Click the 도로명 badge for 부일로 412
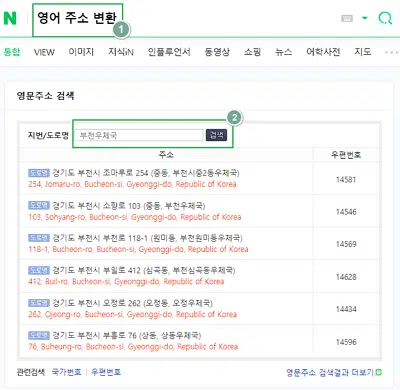Image resolution: width=400 pixels, height=390 pixels. (39, 270)
